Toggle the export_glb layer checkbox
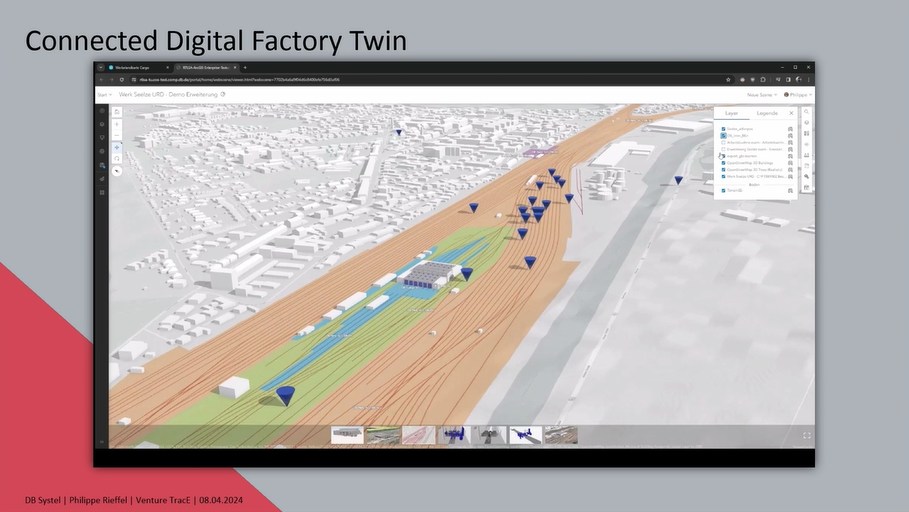The image size is (909, 512). pos(723,156)
